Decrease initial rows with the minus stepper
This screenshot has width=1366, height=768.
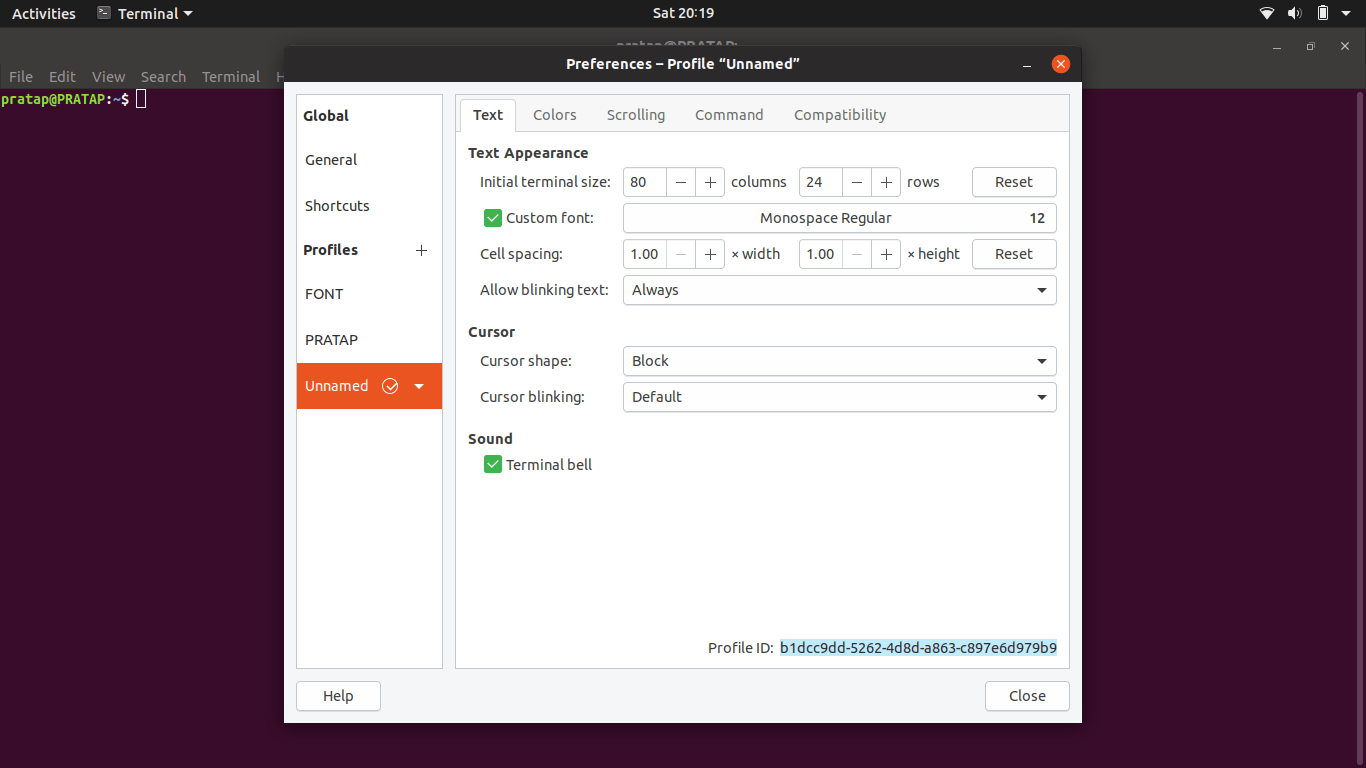[857, 182]
